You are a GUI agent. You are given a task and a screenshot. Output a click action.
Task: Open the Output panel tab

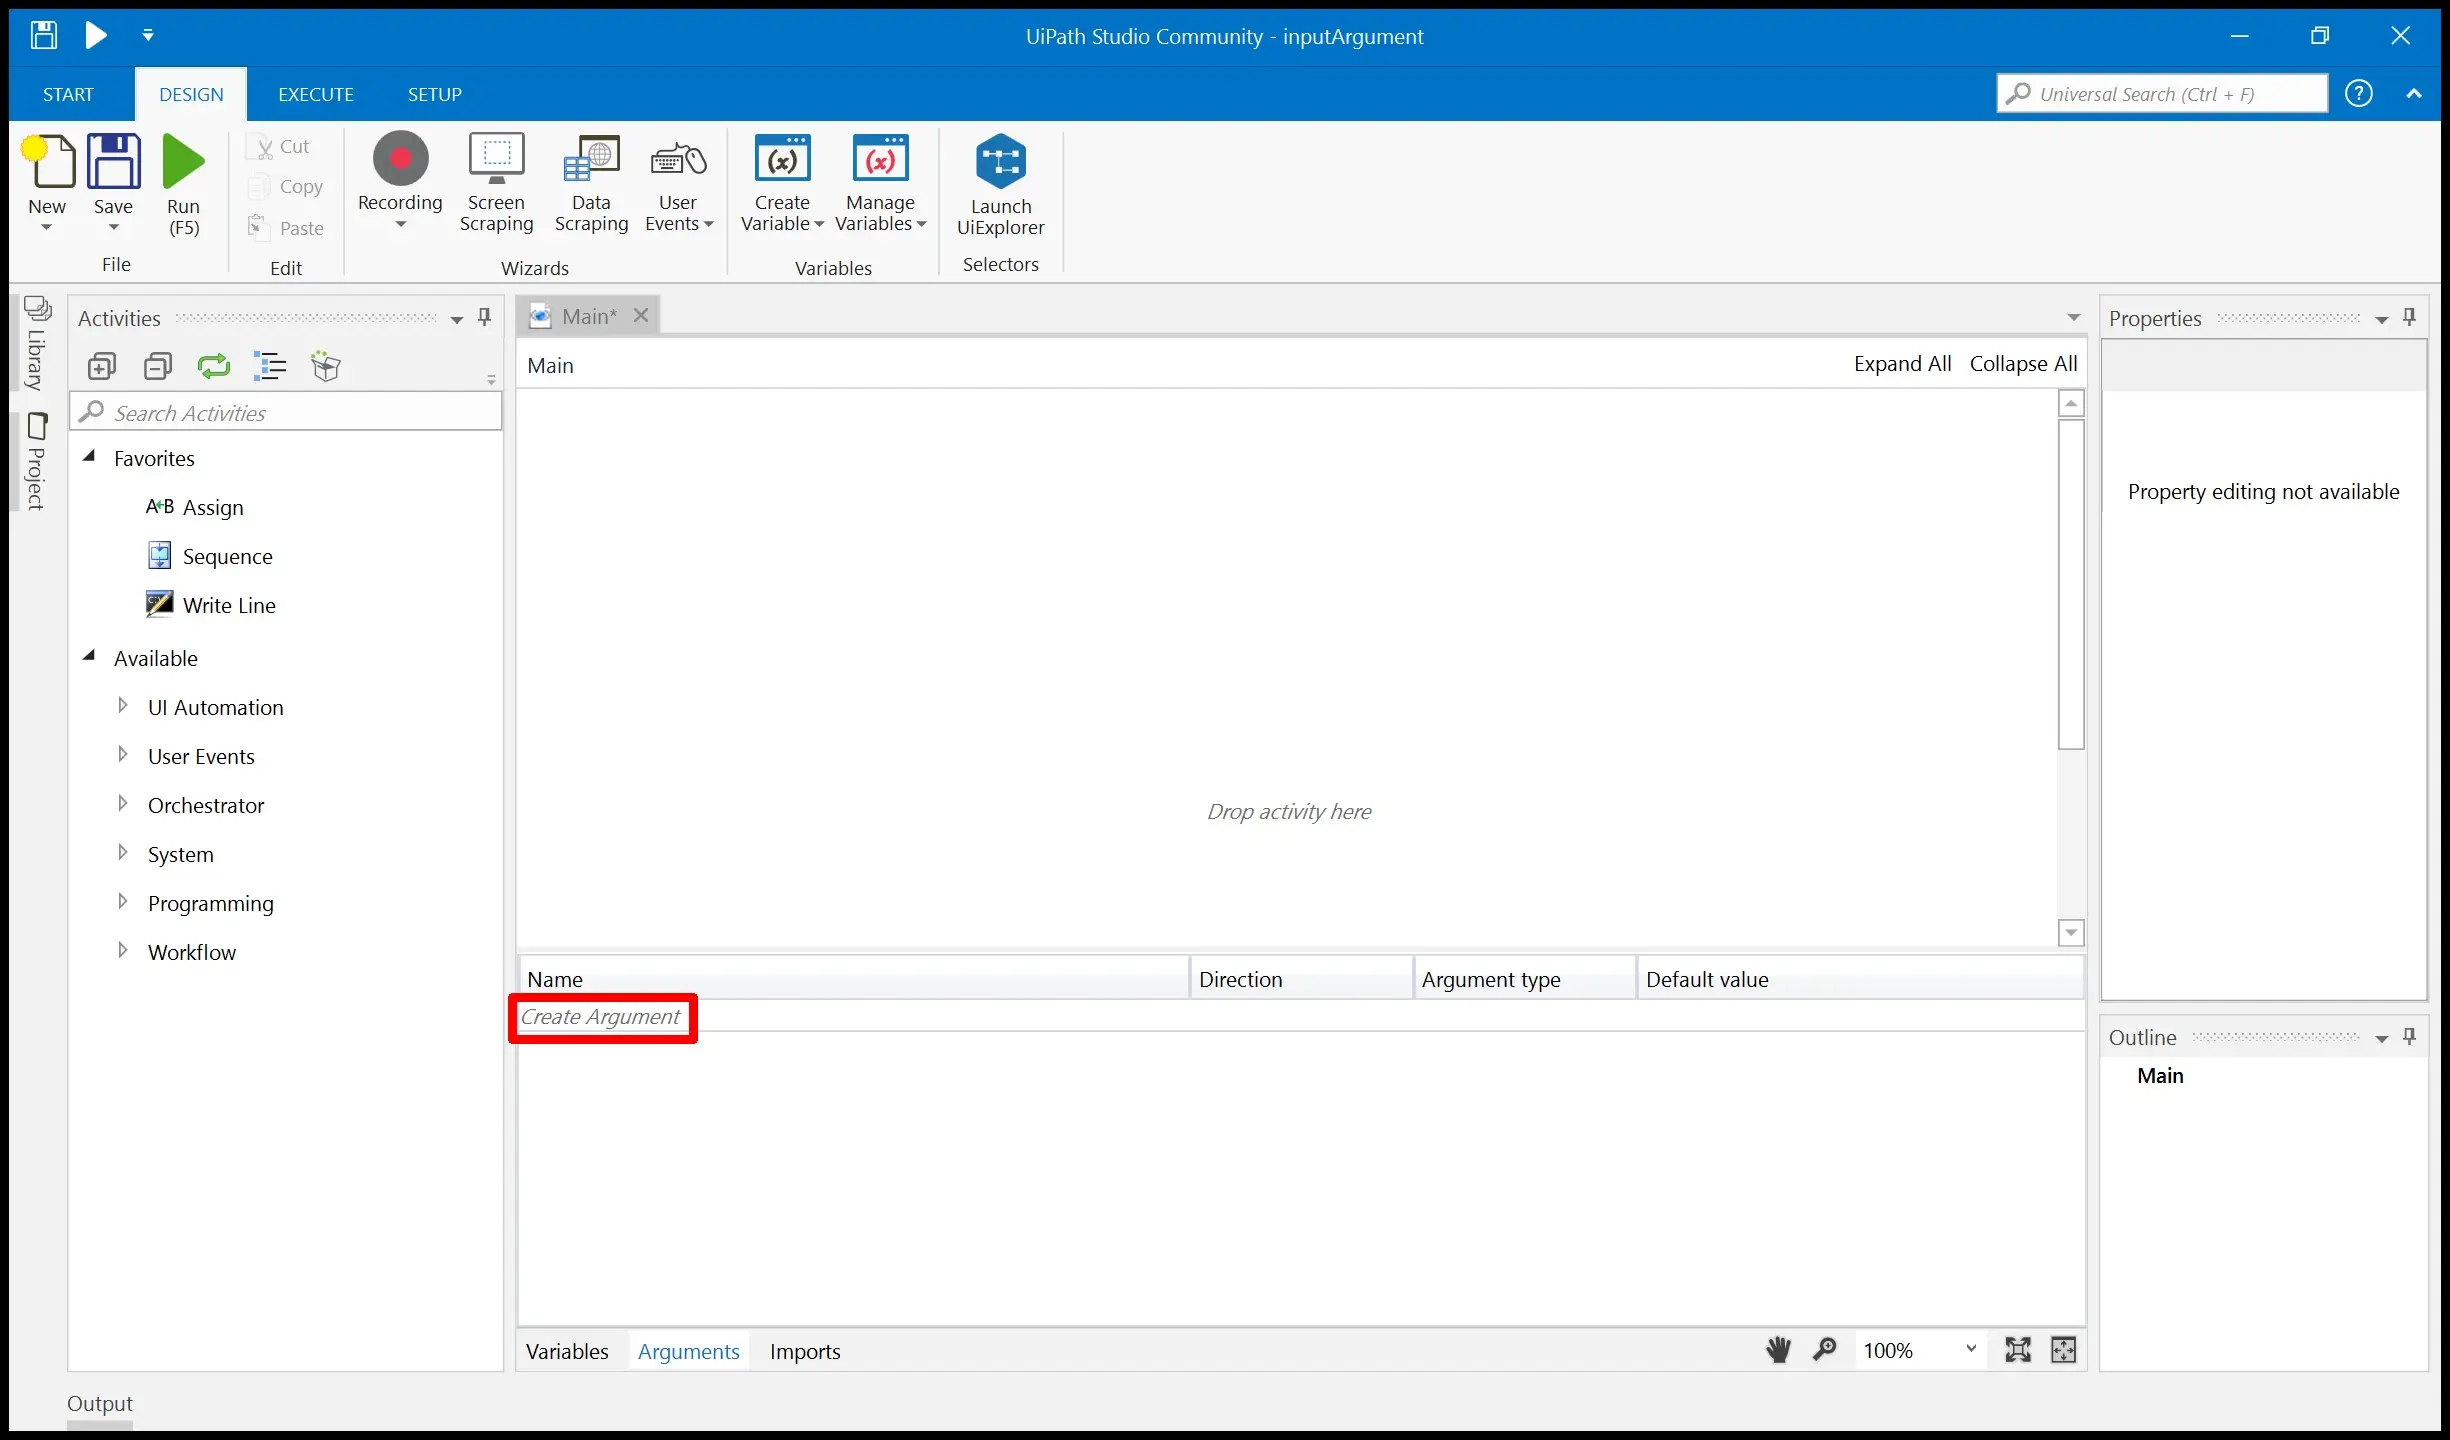pos(99,1404)
